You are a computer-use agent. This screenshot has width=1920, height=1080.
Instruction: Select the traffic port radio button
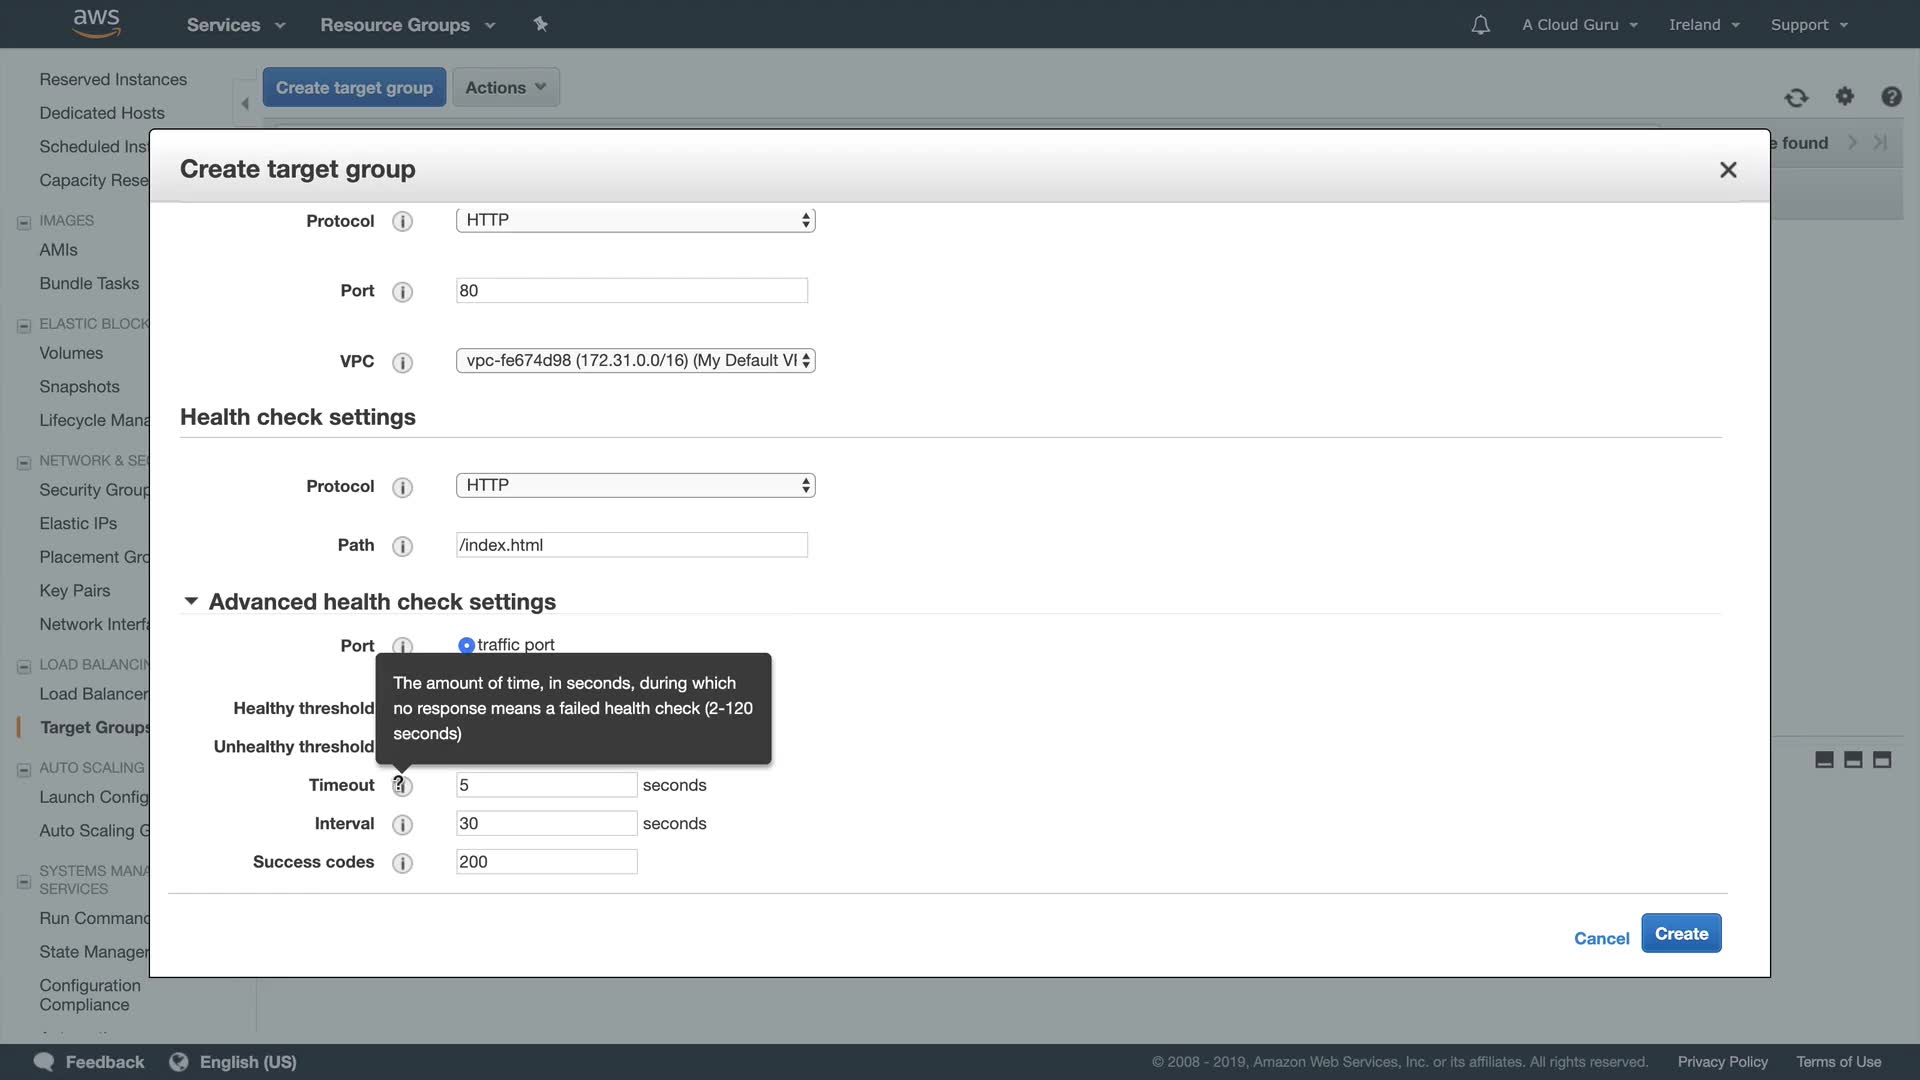(466, 646)
